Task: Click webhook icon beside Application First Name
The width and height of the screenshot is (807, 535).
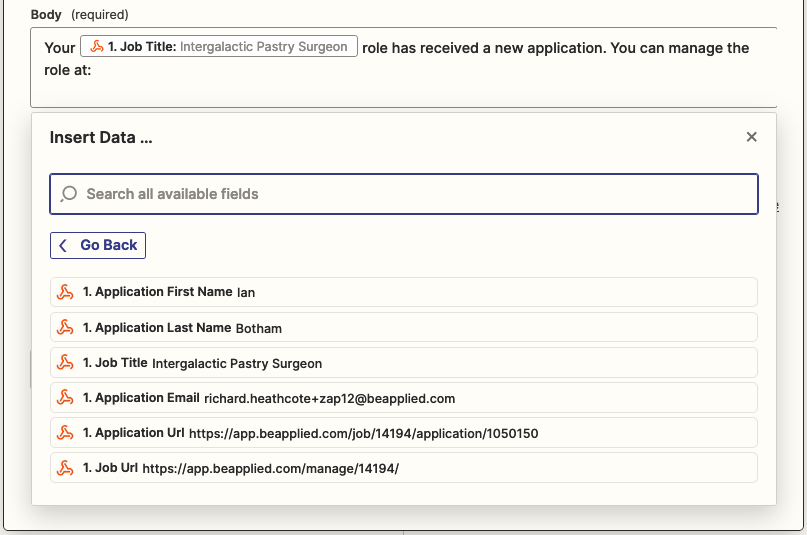Action: click(65, 292)
